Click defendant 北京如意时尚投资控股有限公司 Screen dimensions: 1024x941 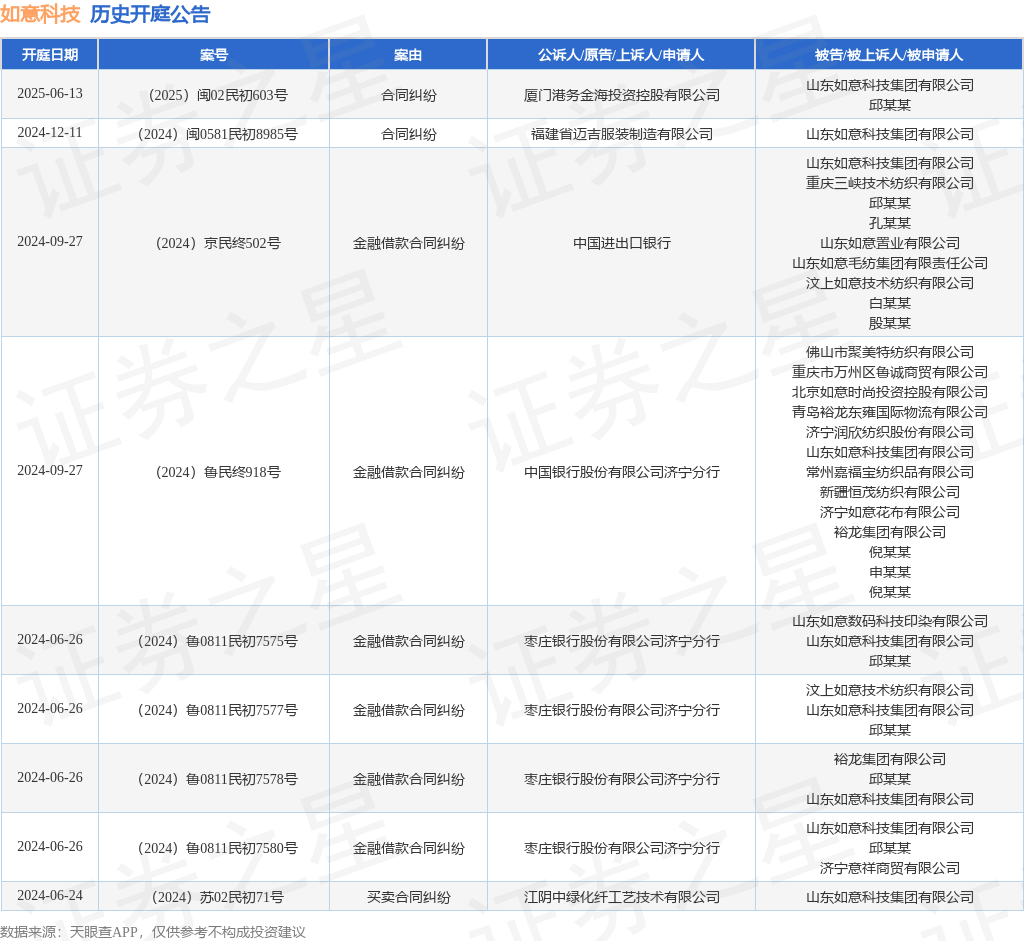pos(889,392)
